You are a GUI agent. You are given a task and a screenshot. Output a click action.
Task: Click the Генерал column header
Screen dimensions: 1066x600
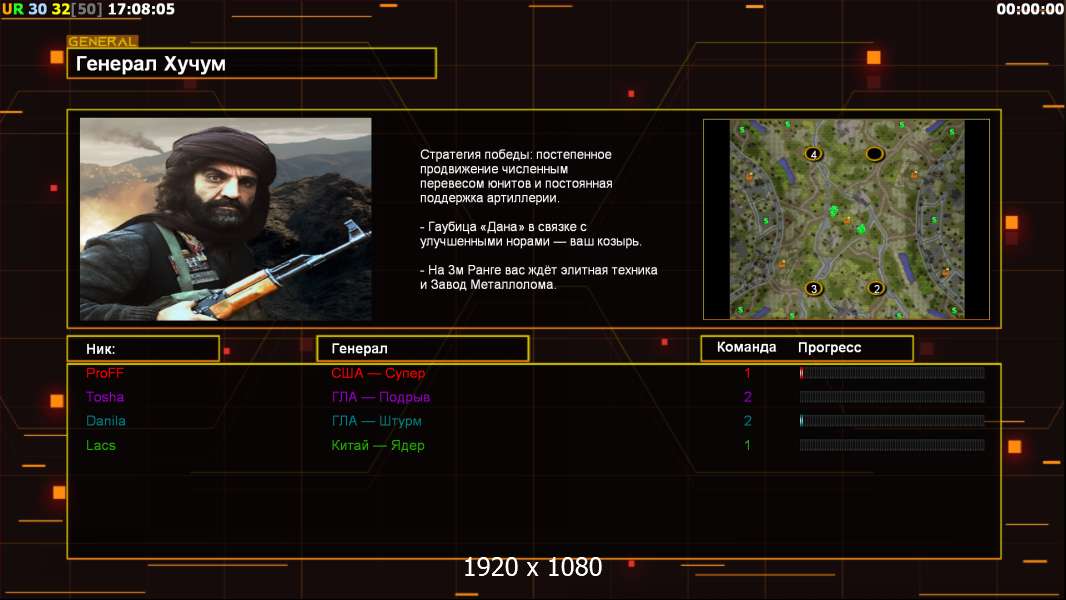422,349
